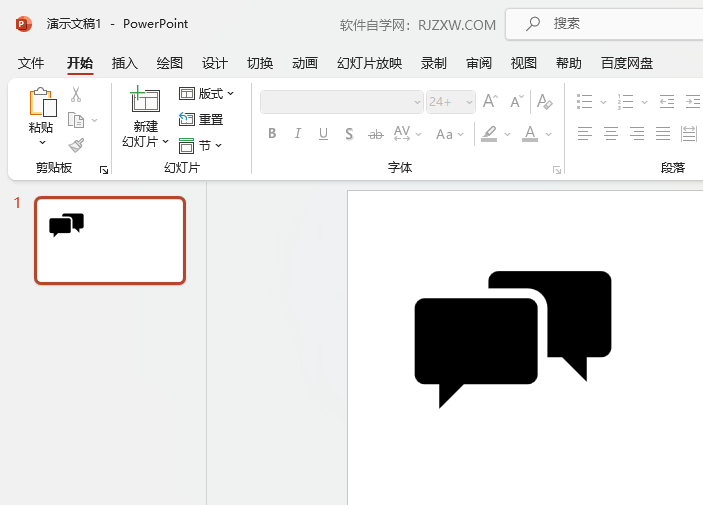Viewport: 703px width, 505px height.
Task: Click the Paste clipboard icon
Action: click(43, 102)
